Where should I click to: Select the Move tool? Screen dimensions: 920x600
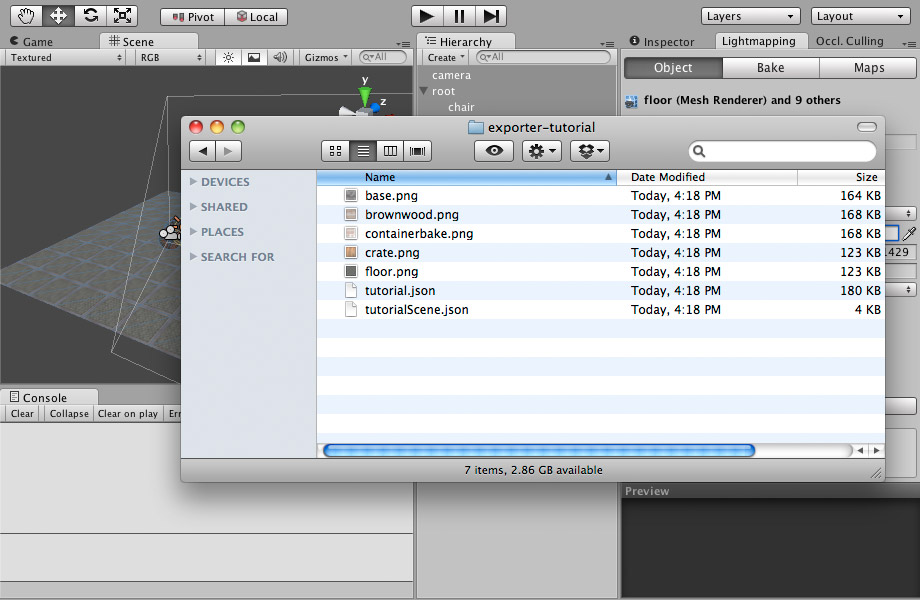pyautogui.click(x=57, y=15)
